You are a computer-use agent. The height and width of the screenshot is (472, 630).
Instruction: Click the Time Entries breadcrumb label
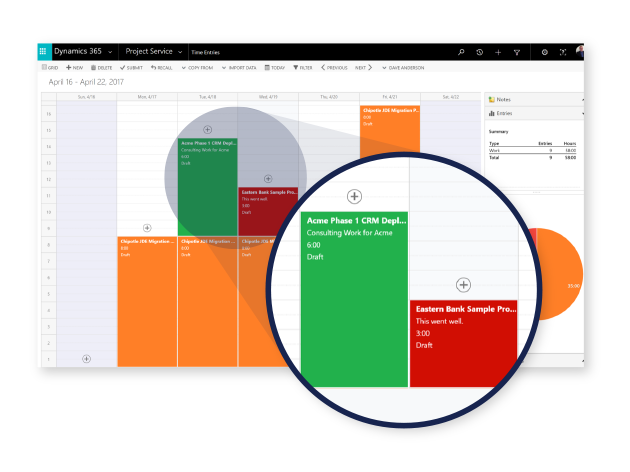205,52
